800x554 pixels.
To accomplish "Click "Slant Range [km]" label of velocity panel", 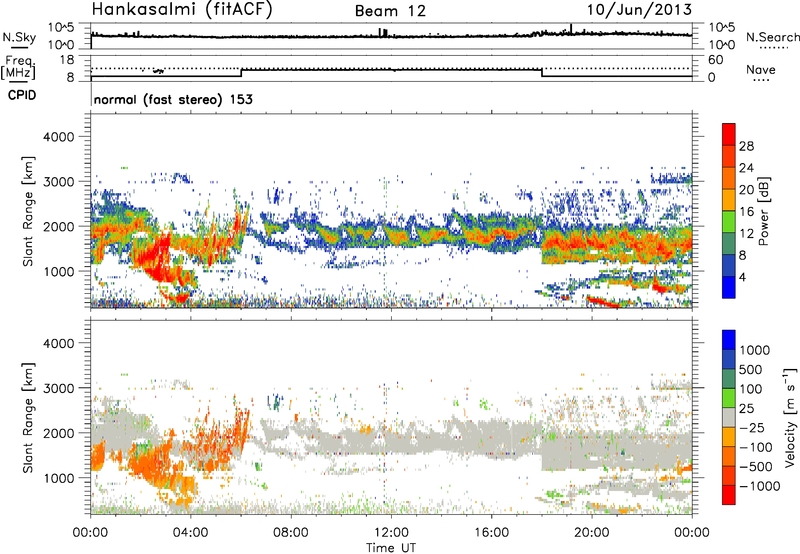I will (x=29, y=417).
